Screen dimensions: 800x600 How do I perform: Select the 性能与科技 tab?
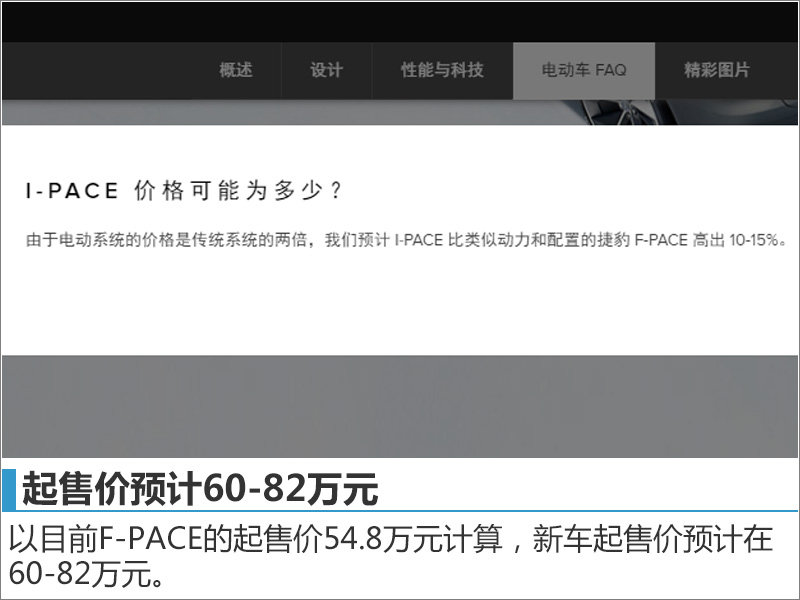(x=442, y=70)
